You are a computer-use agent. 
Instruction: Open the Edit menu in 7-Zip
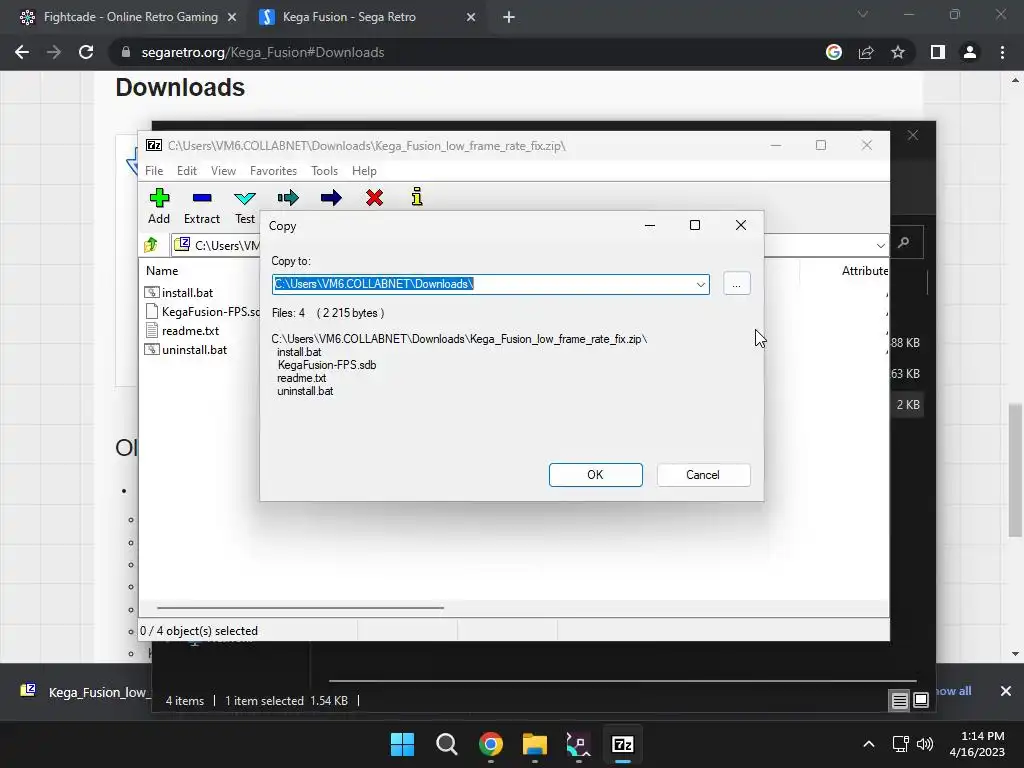[x=187, y=170]
